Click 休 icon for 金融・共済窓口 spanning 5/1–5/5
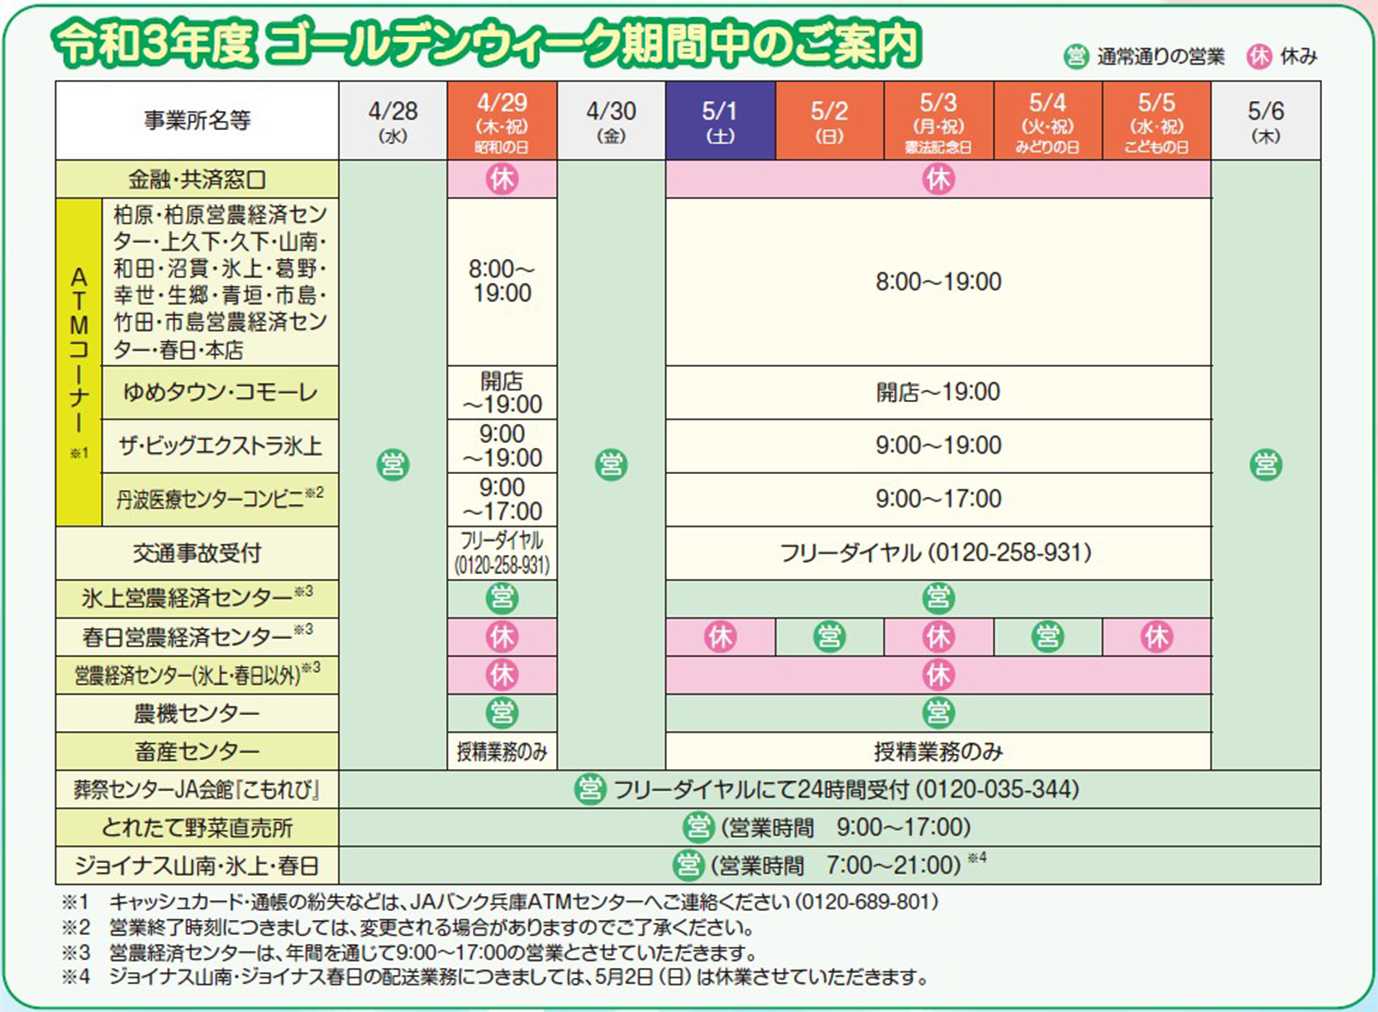This screenshot has width=1378, height=1012. click(x=938, y=179)
